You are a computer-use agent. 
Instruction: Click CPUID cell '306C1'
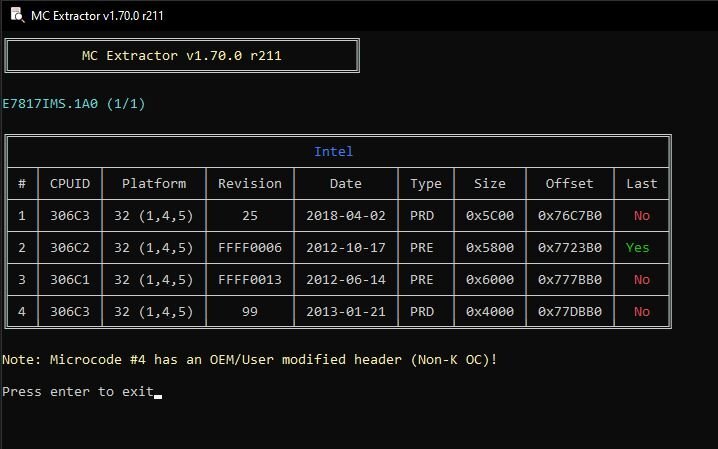click(x=70, y=280)
